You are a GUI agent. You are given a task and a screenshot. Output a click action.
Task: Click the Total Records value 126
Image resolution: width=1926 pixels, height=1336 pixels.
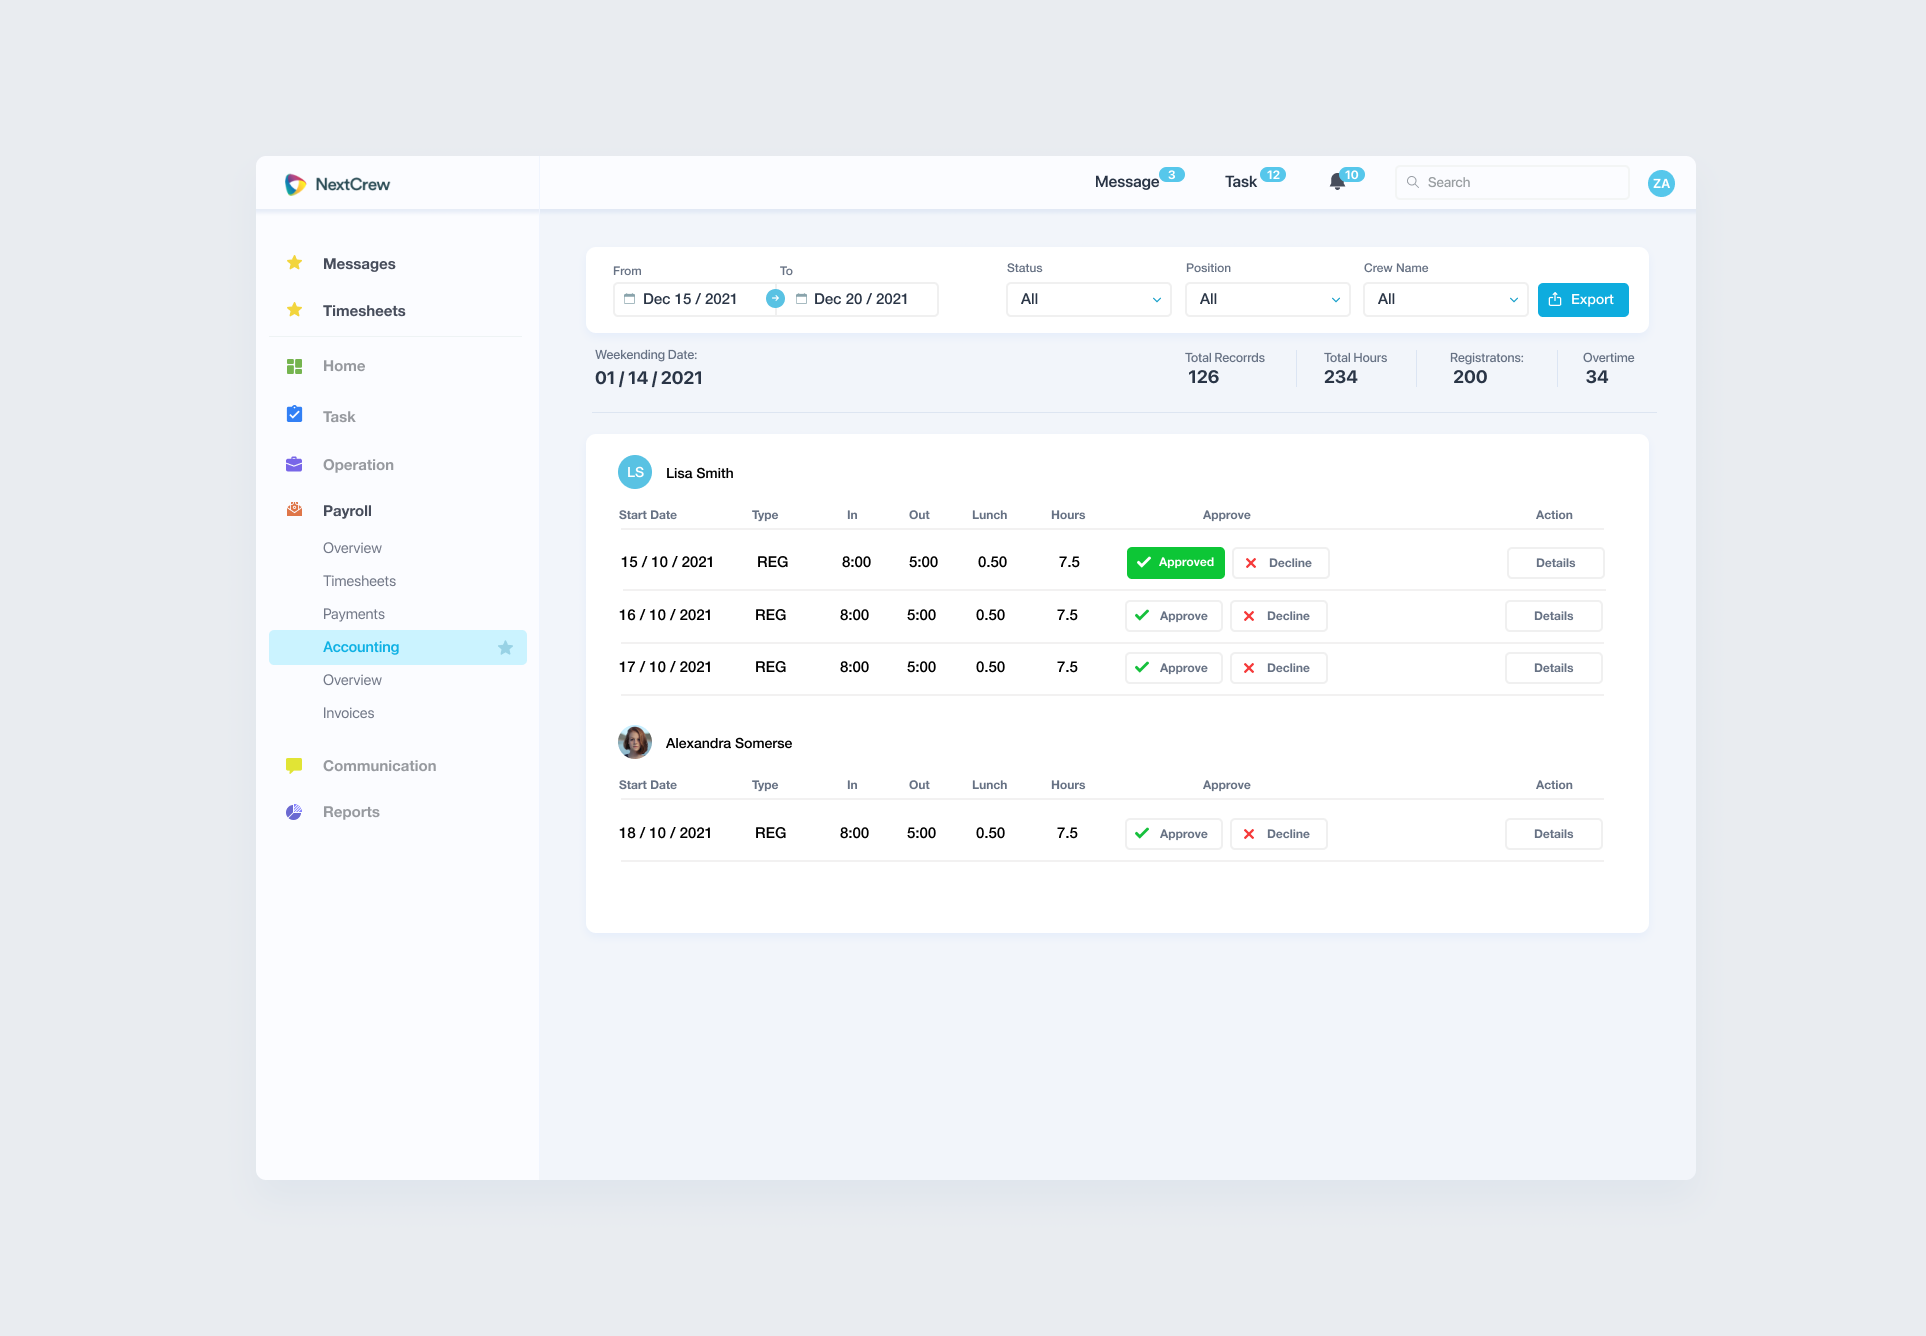click(1203, 377)
